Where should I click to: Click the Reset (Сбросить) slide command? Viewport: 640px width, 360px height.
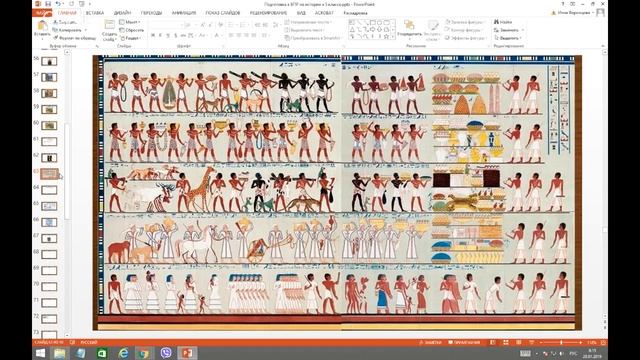pos(131,30)
